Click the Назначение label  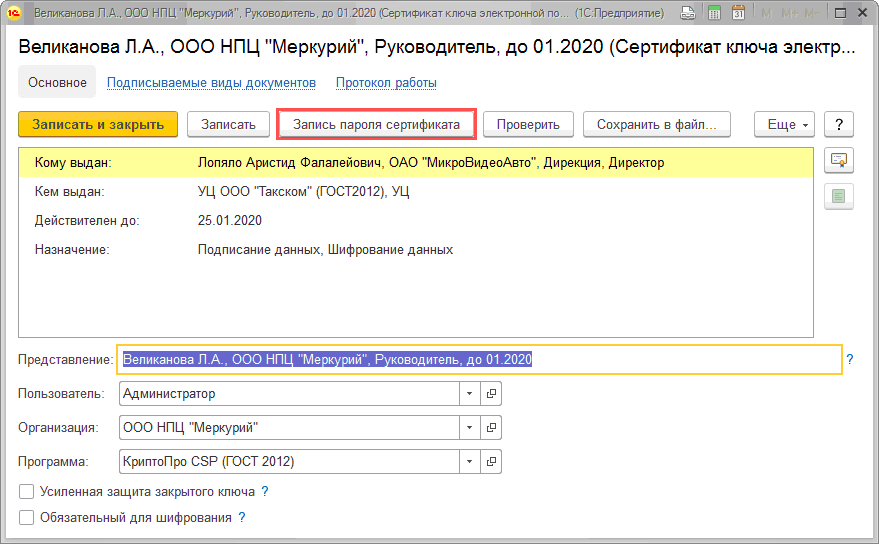[72, 250]
